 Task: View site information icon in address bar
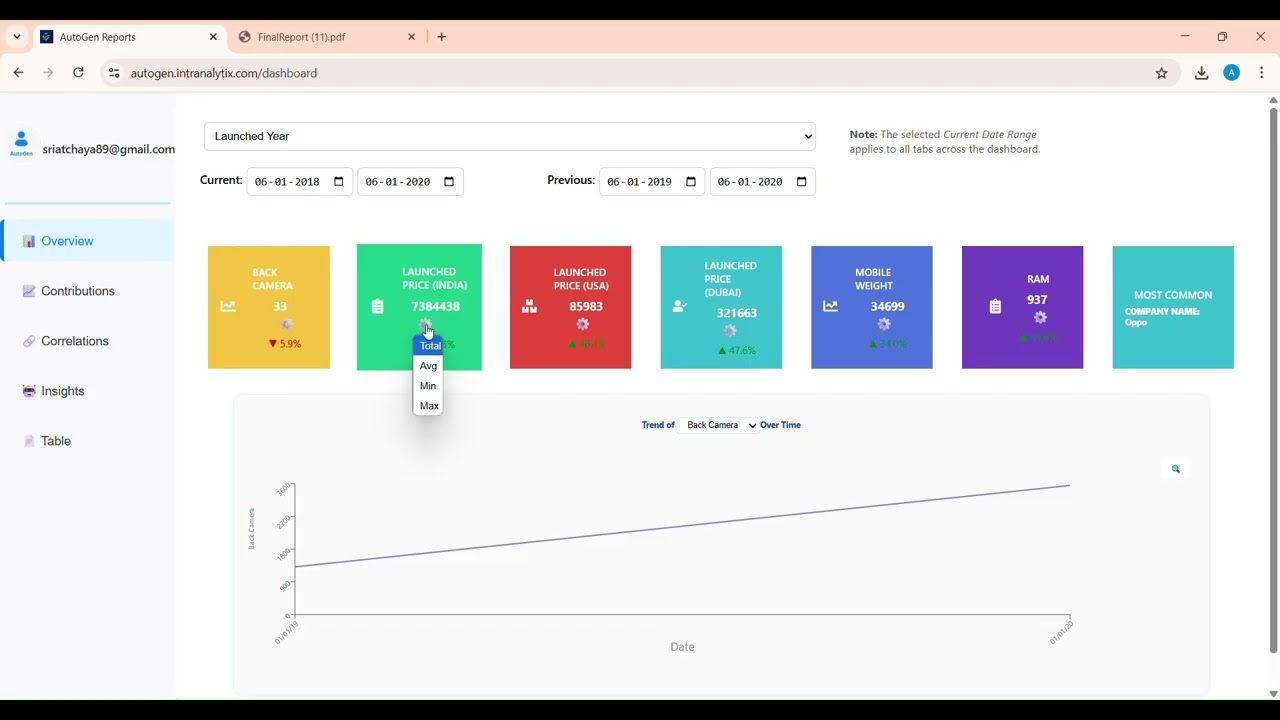click(x=114, y=73)
